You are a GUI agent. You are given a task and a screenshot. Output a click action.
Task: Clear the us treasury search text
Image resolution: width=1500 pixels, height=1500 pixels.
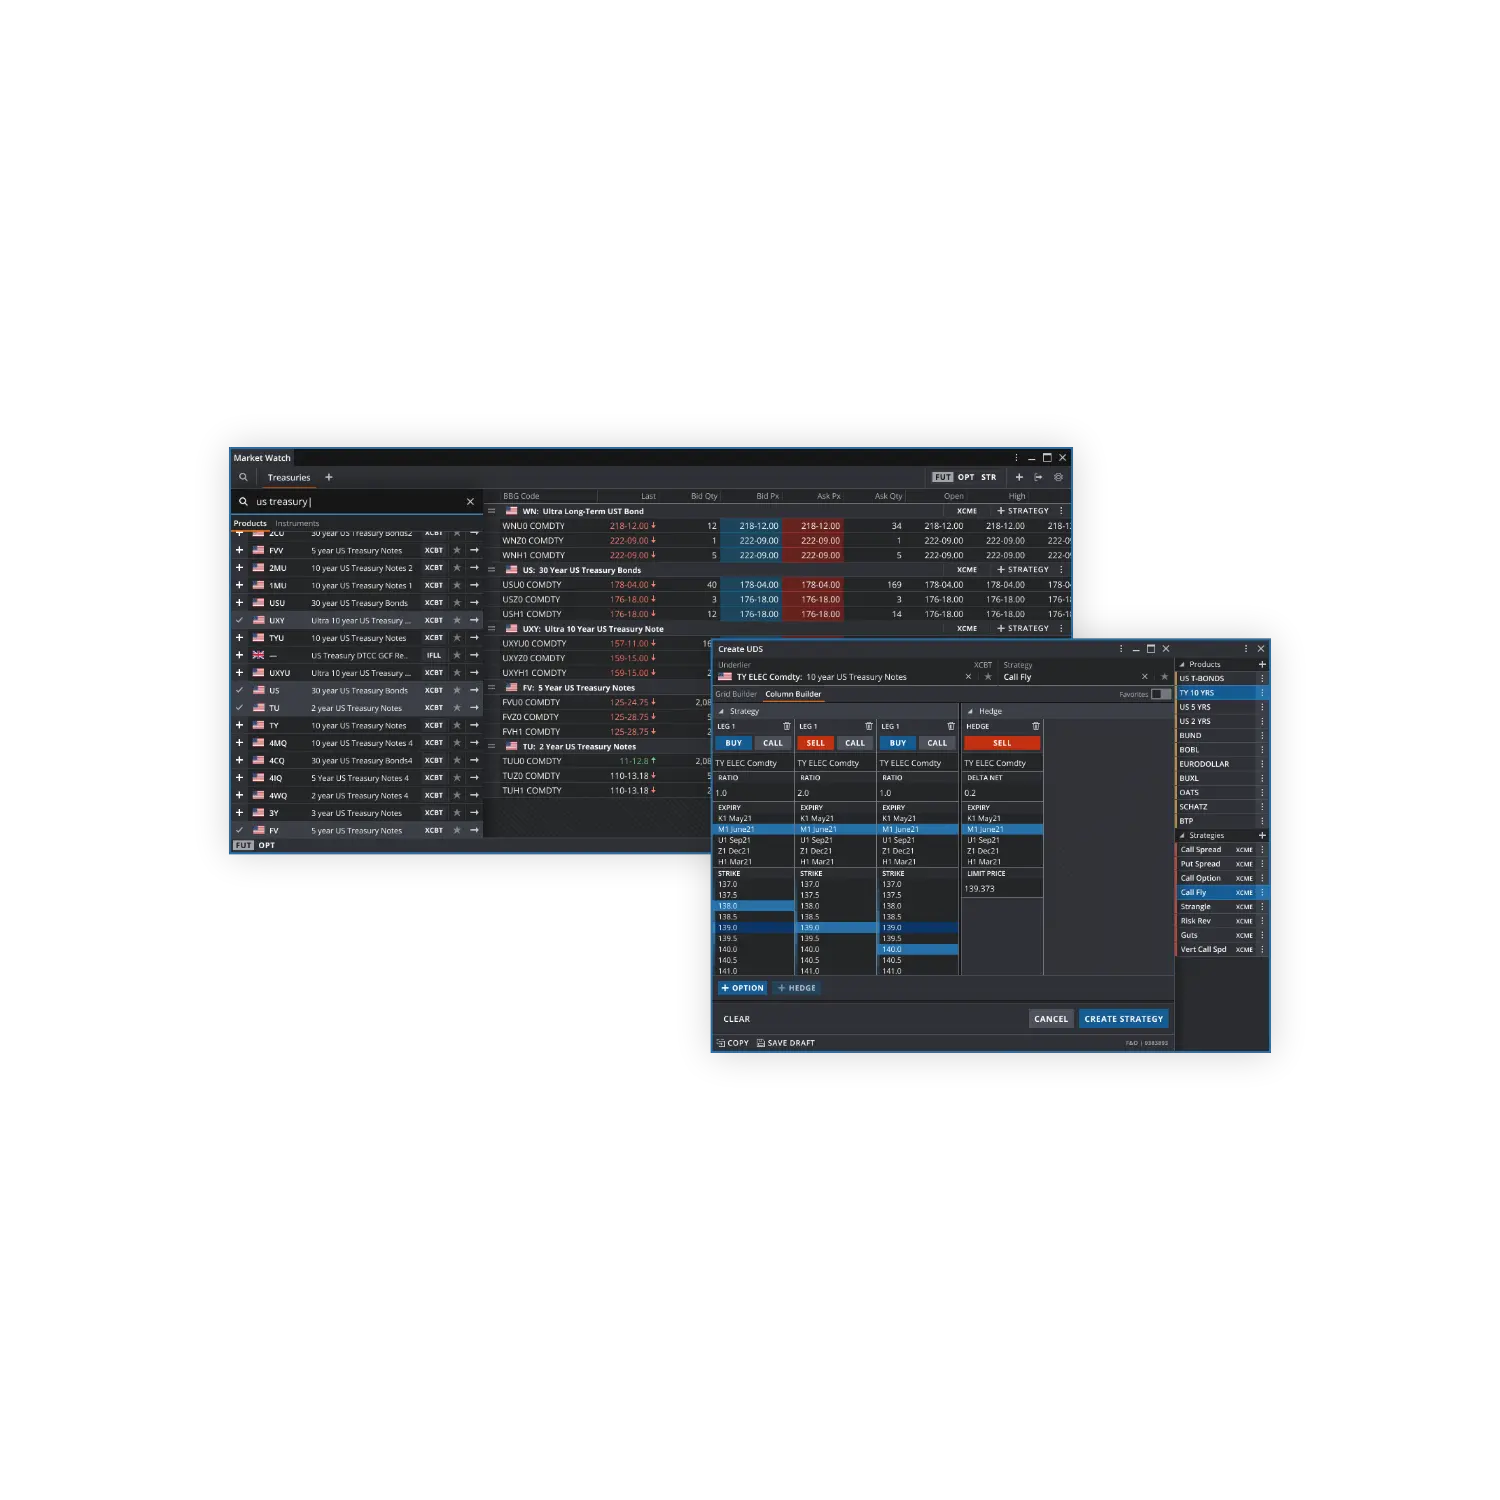coord(470,502)
